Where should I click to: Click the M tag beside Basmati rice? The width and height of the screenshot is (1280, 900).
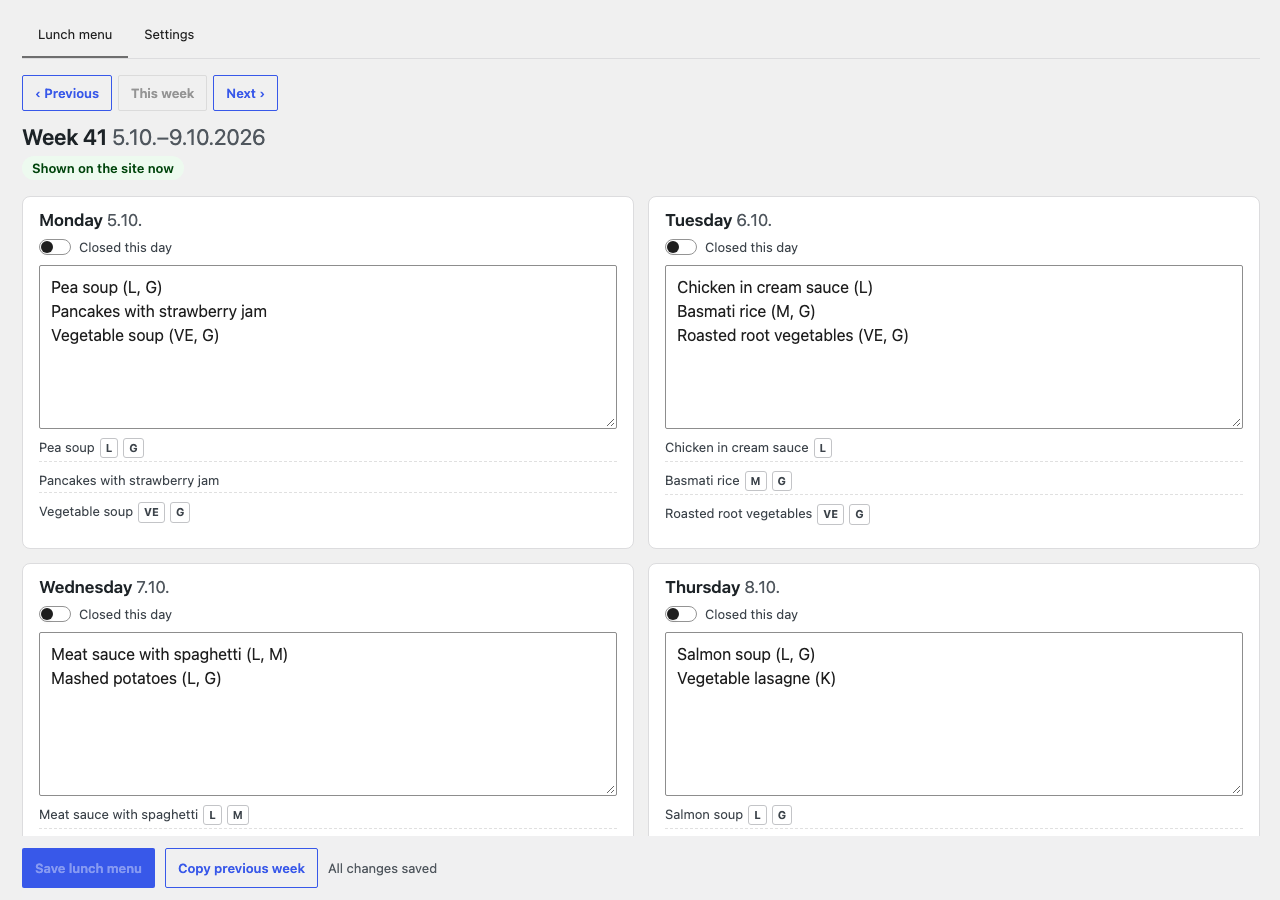[756, 481]
